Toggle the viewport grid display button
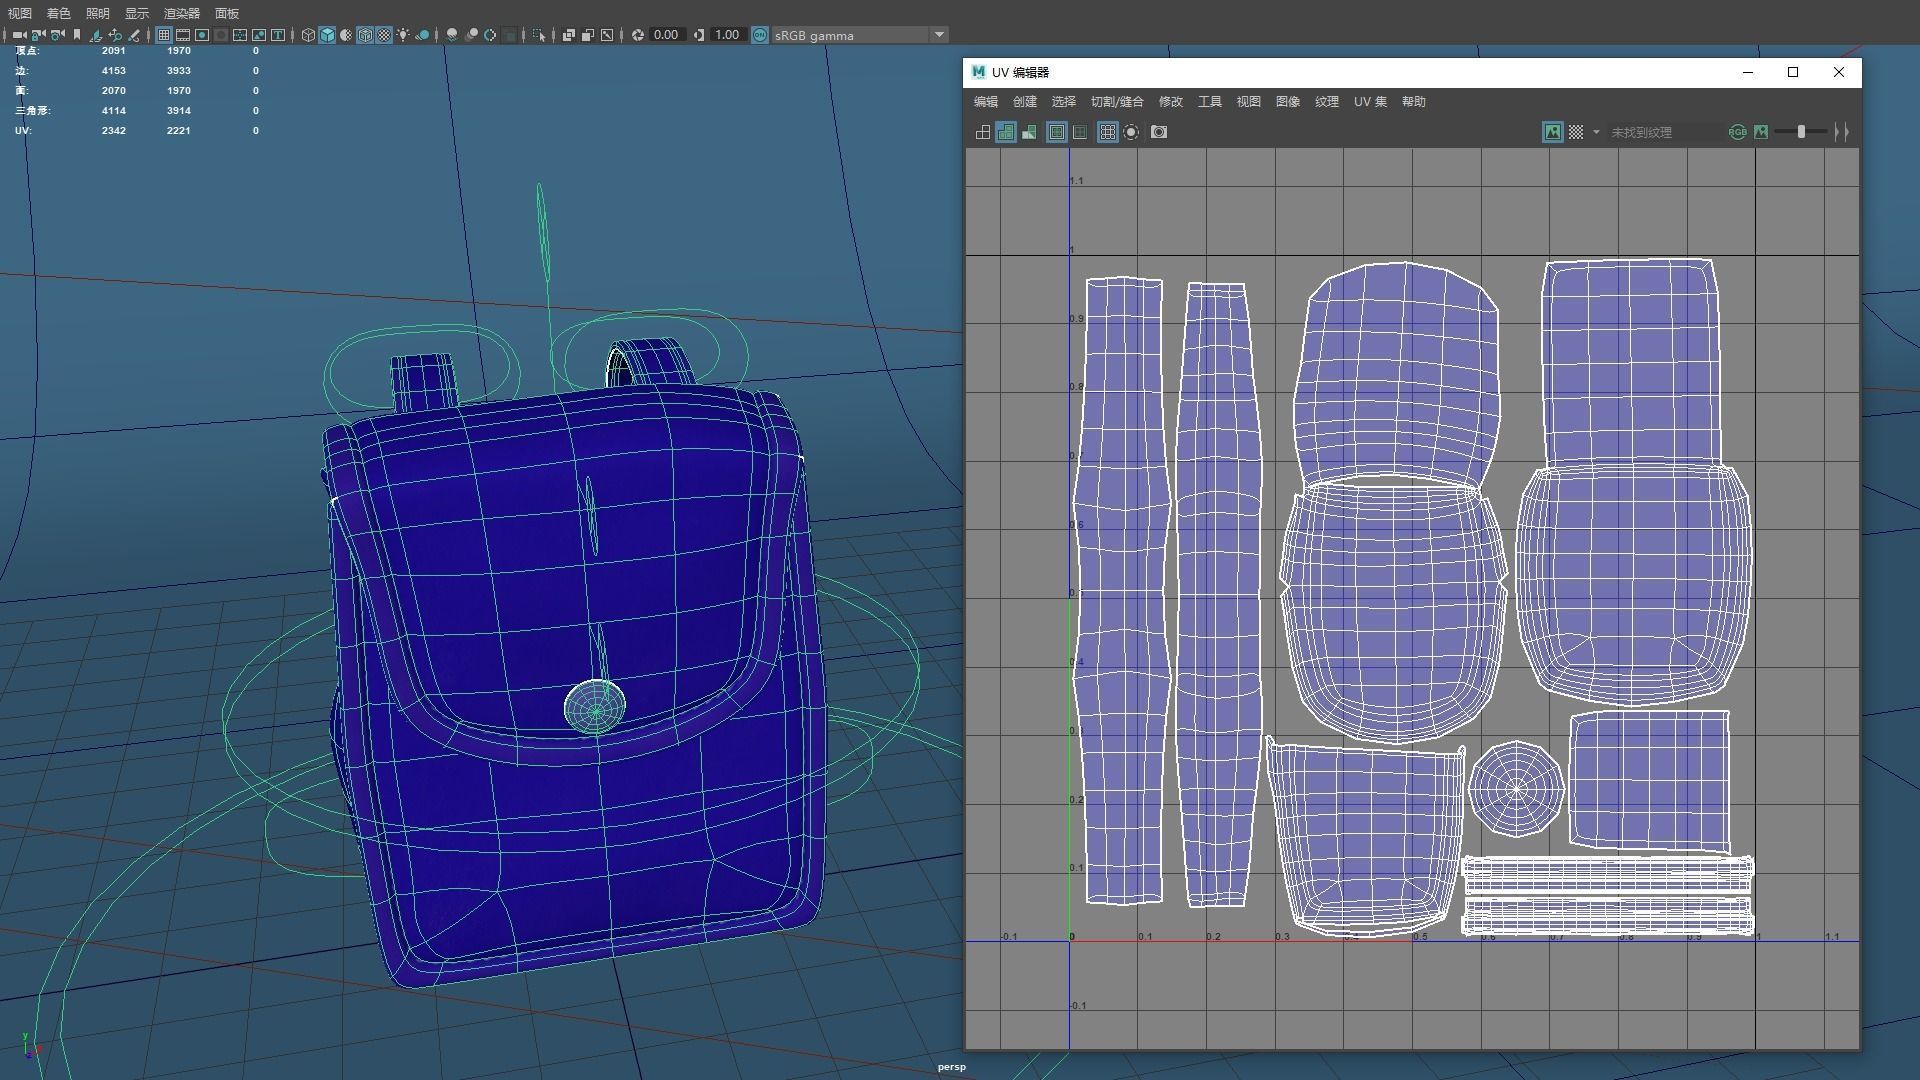The image size is (1920, 1080). click(x=164, y=35)
